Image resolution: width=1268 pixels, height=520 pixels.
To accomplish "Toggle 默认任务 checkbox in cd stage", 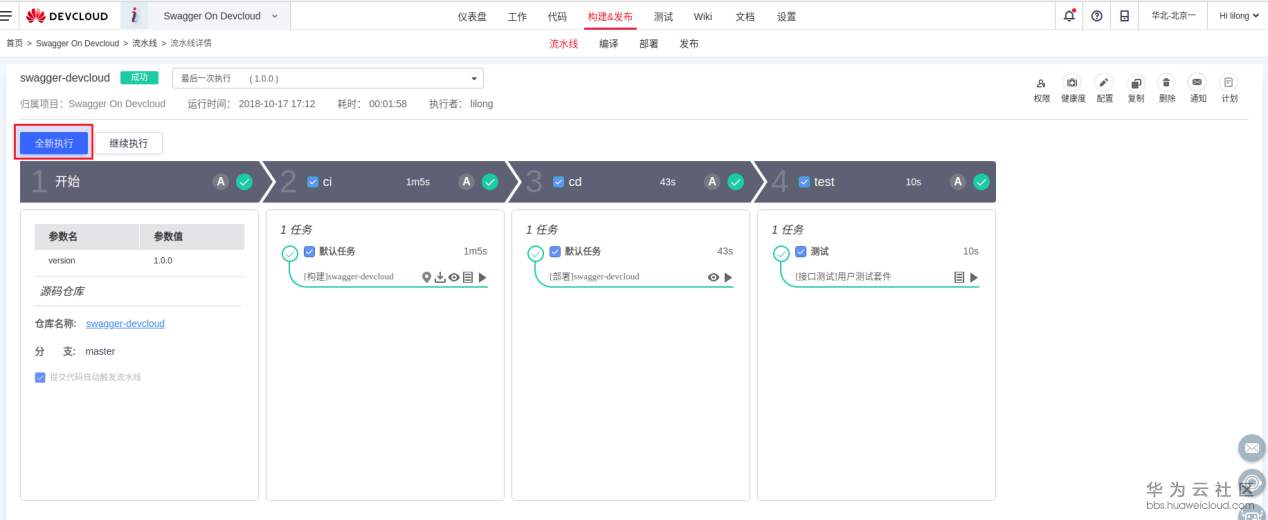I will (555, 251).
